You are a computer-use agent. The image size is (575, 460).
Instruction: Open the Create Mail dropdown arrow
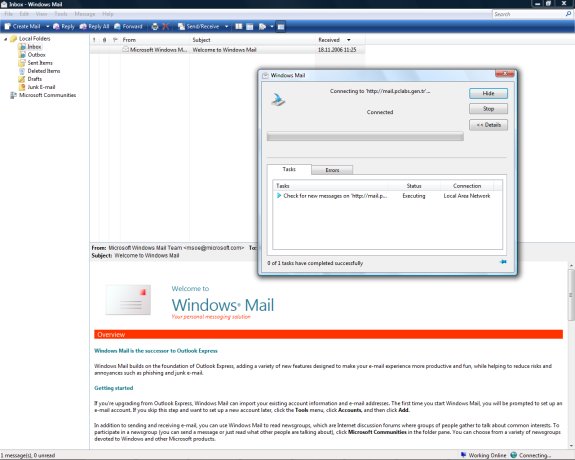click(47, 26)
